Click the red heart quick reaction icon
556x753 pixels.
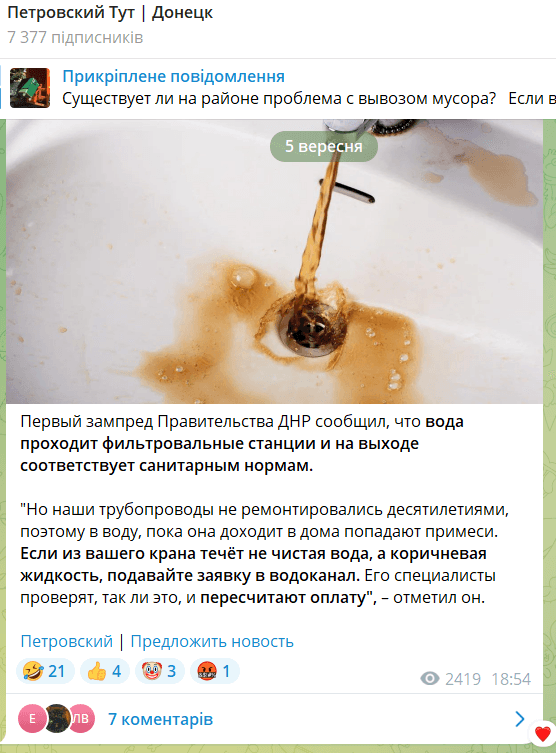[543, 734]
